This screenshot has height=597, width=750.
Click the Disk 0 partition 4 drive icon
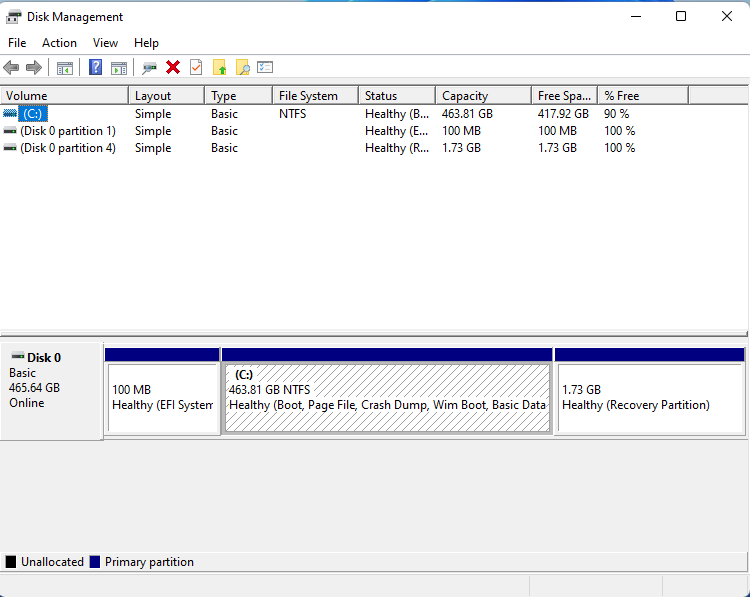click(10, 148)
